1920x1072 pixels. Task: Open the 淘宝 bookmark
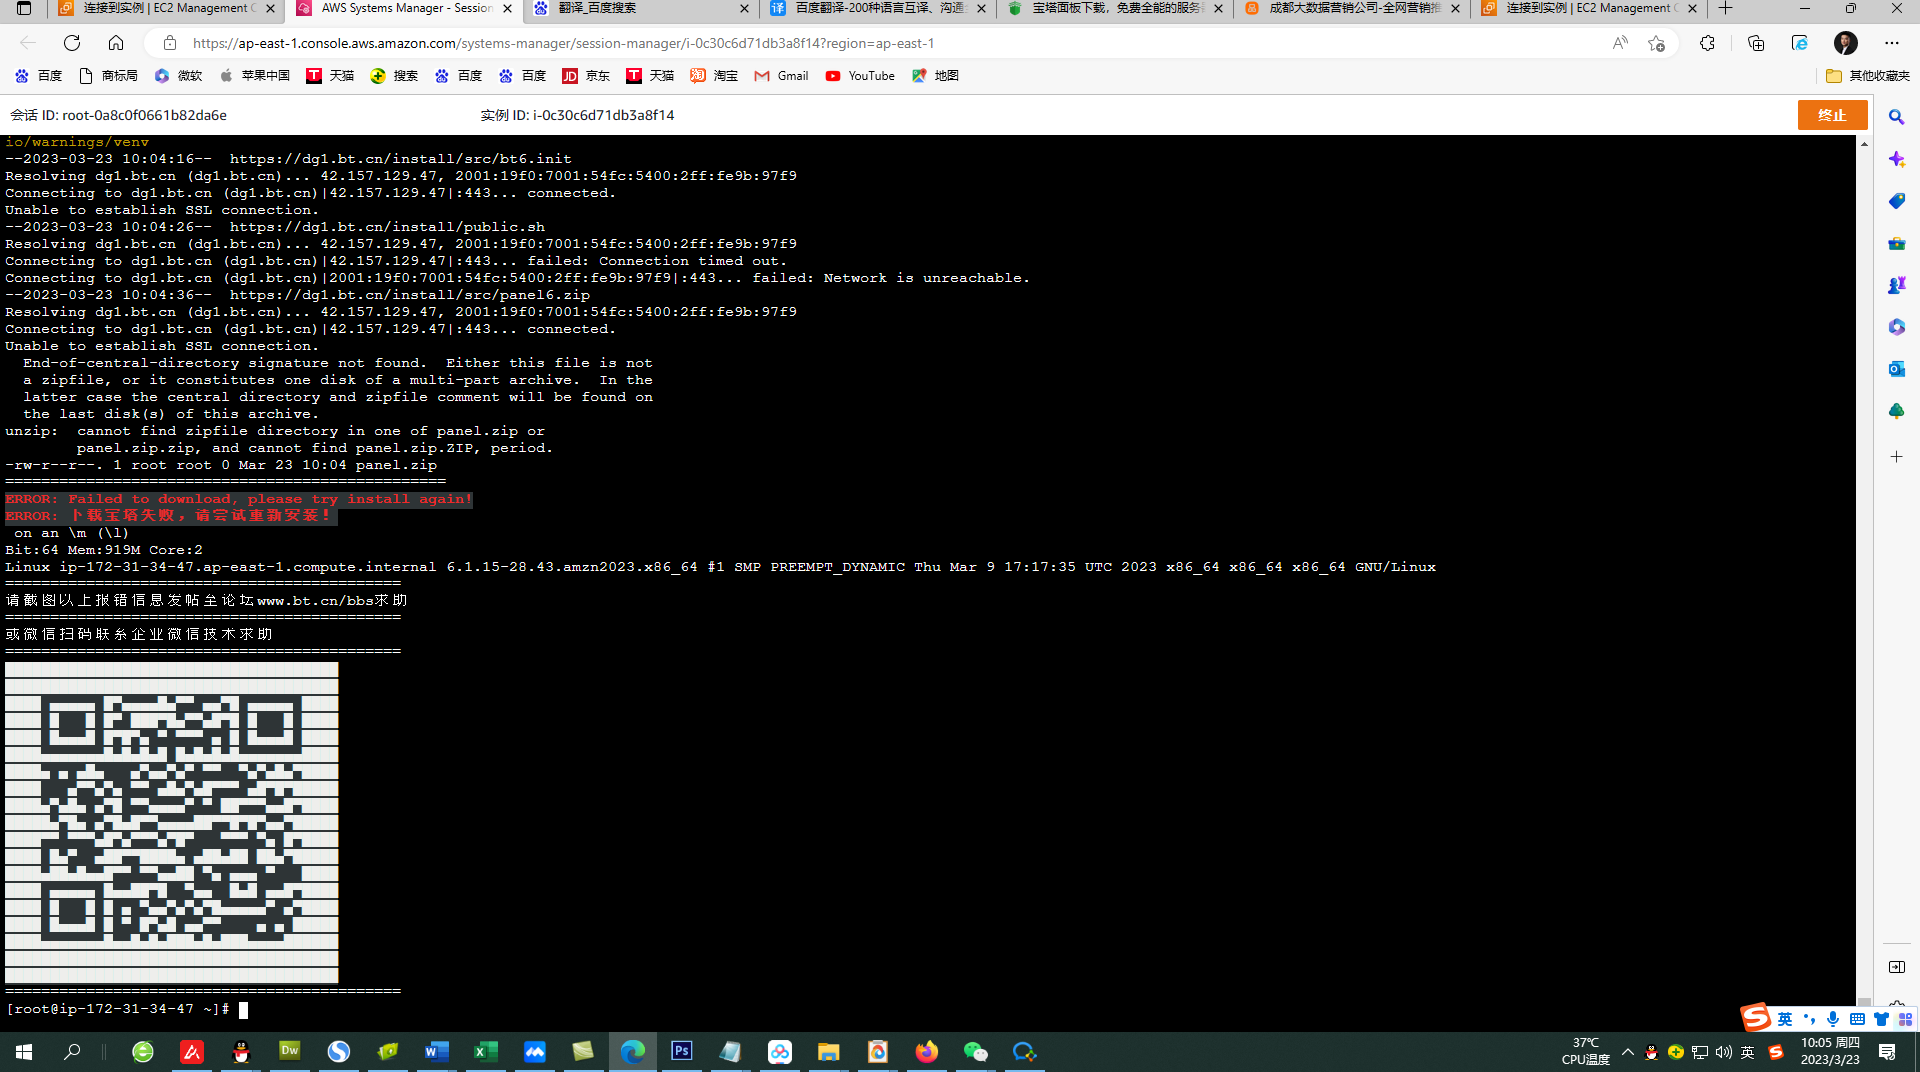tap(714, 76)
